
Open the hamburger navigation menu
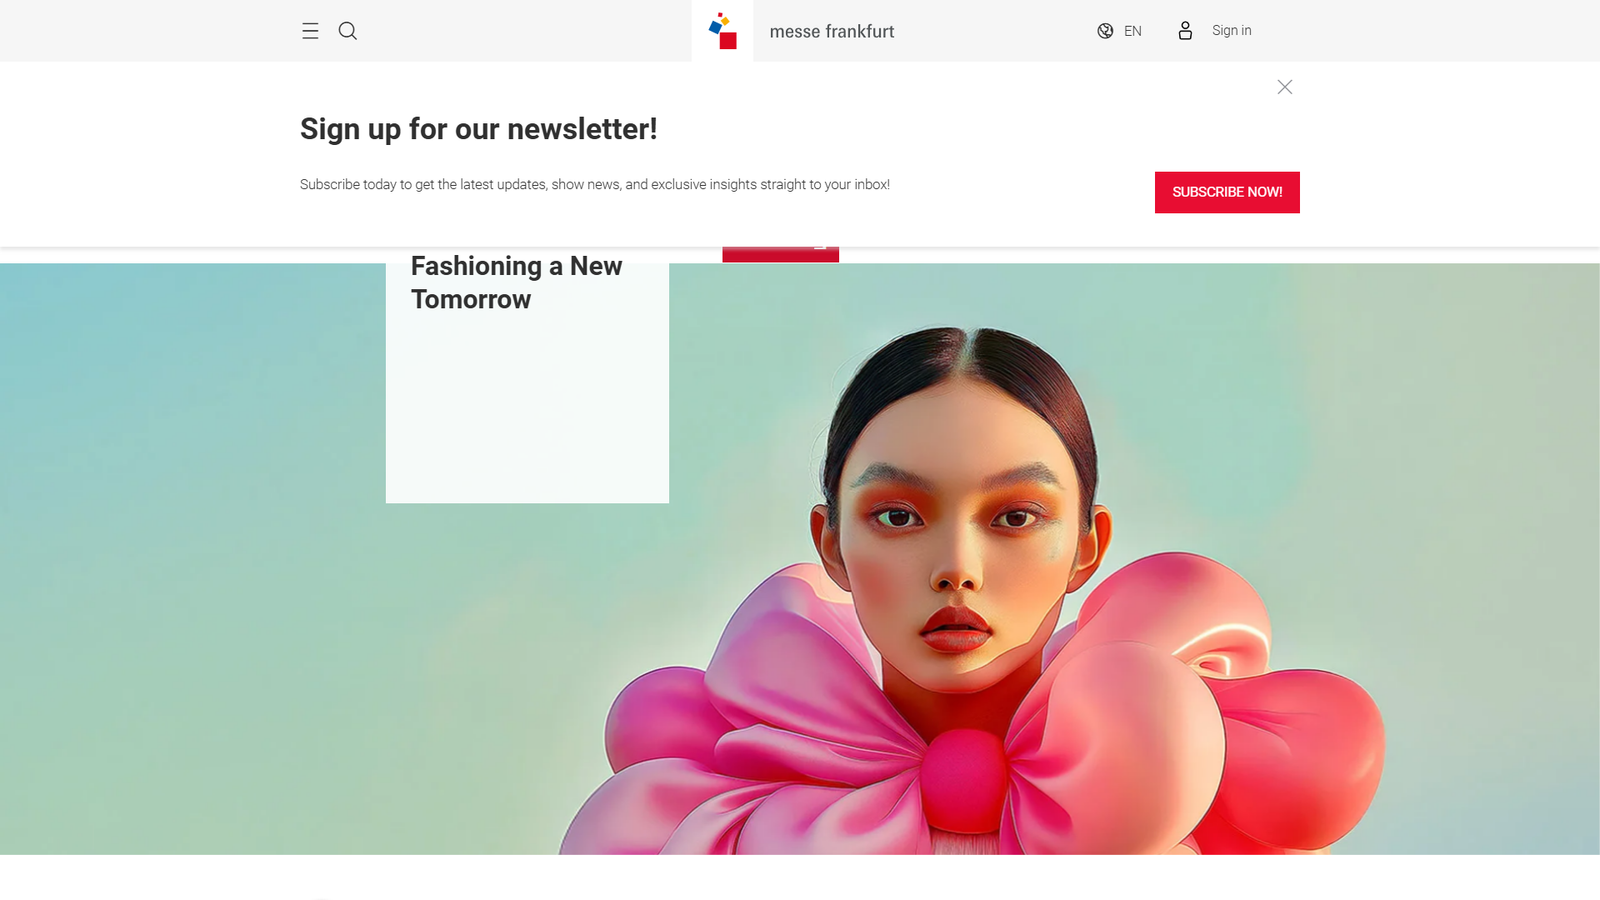click(310, 31)
